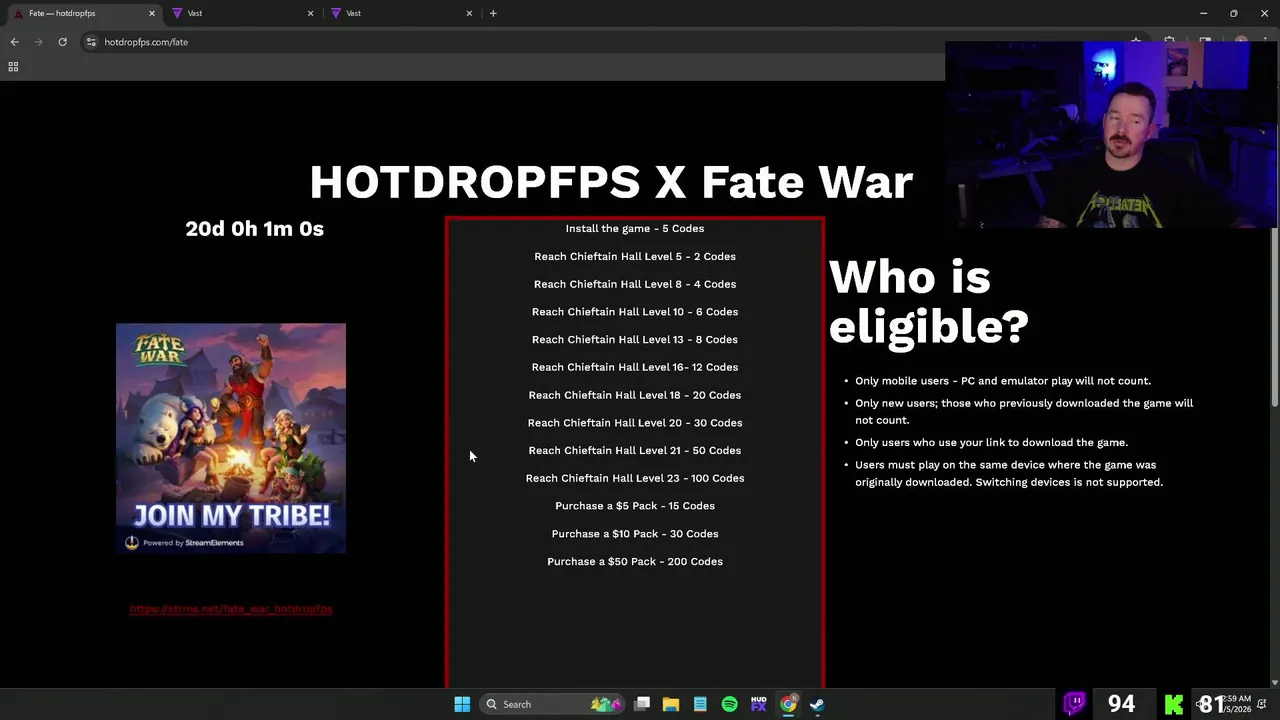Click the page vertical scrollbar
Screen dimensions: 1280x720
1274,318
